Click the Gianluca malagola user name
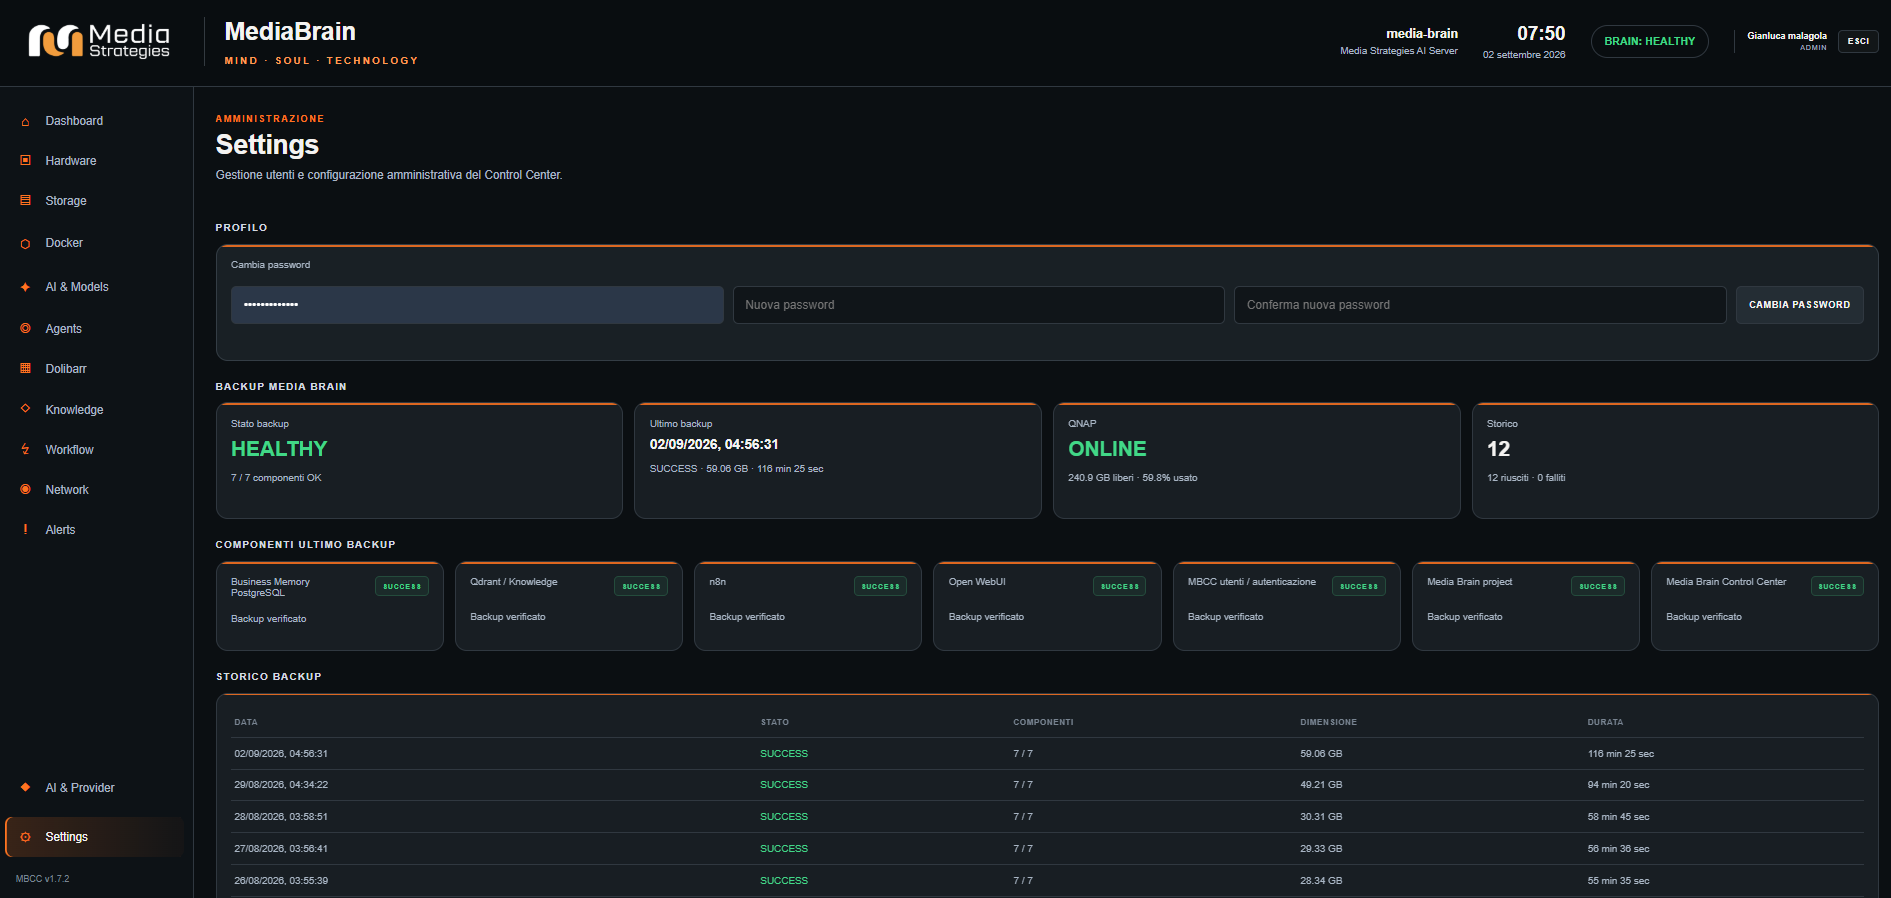 (1787, 36)
